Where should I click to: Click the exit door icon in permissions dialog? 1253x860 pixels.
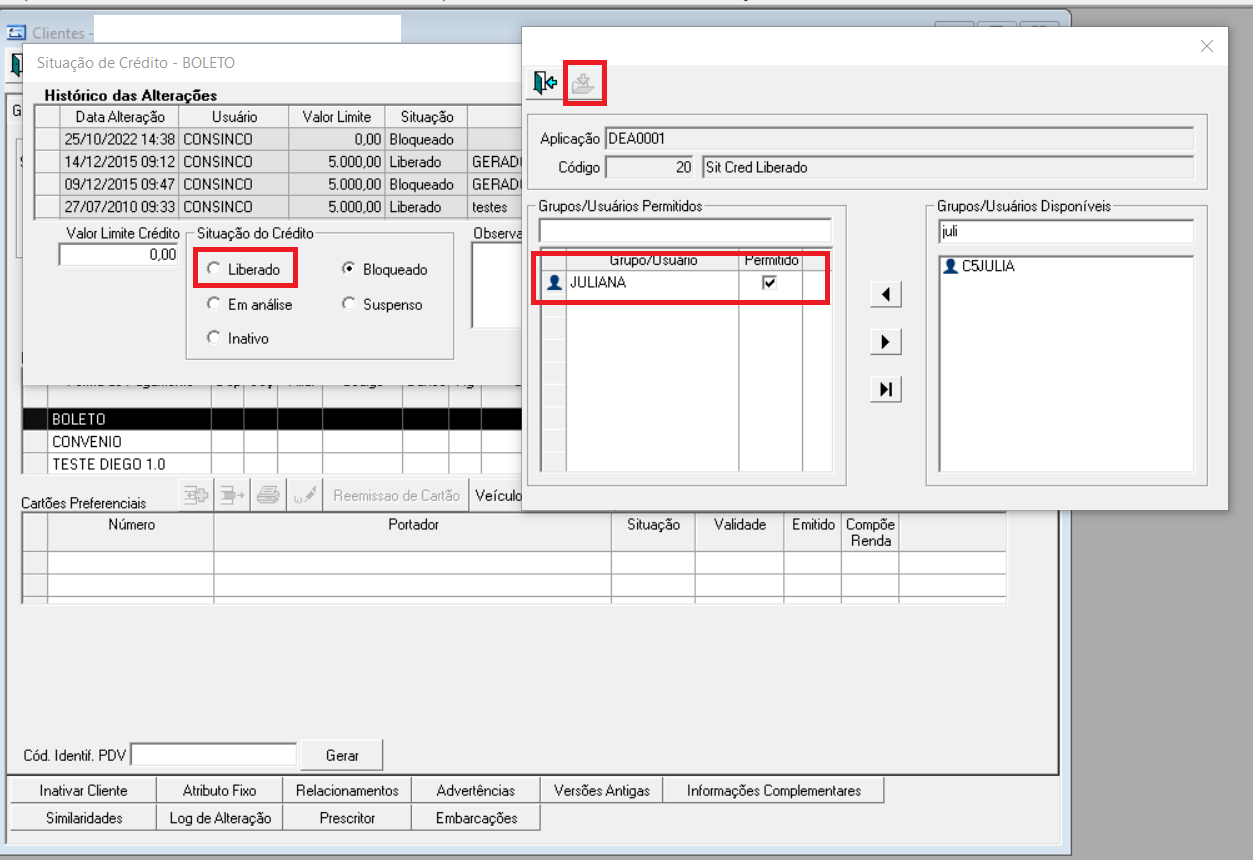click(544, 84)
